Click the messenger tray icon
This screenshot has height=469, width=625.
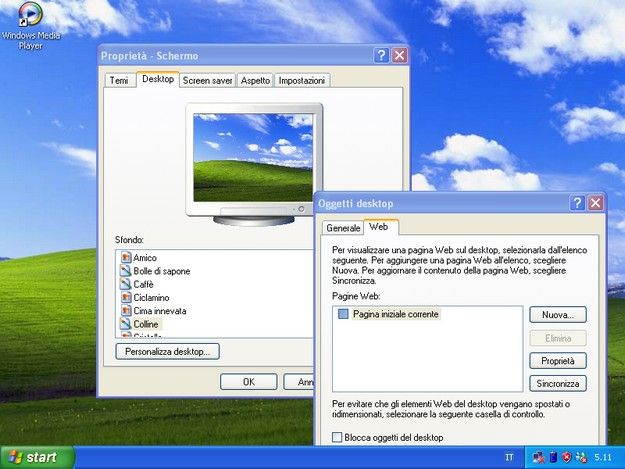tap(581, 457)
